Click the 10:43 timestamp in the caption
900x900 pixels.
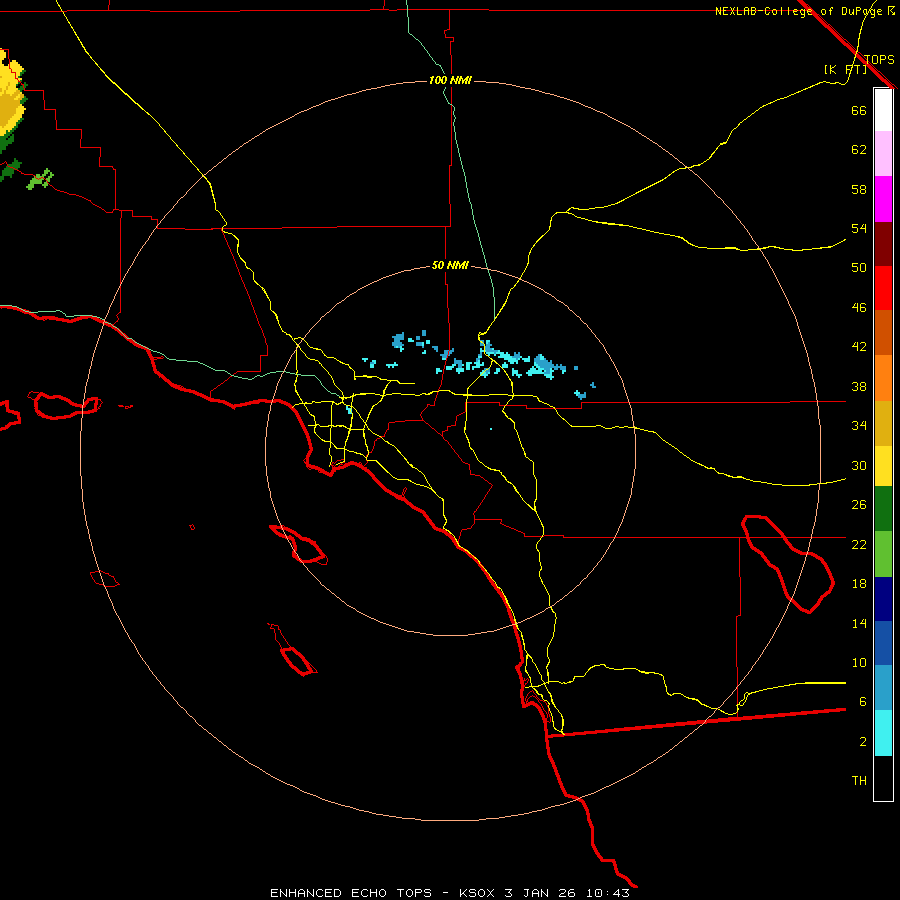[x=608, y=893]
